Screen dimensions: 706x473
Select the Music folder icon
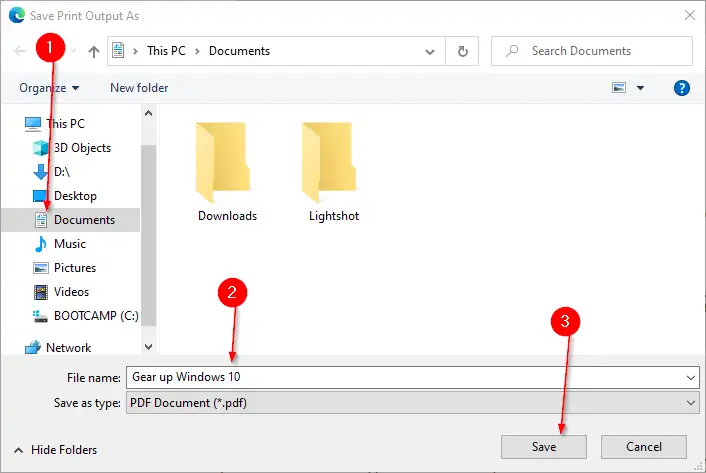(41, 244)
